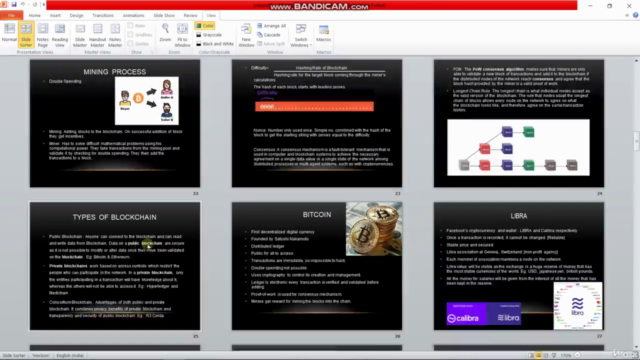
Task: Select the Libra slide thumbnail
Action: click(519, 266)
